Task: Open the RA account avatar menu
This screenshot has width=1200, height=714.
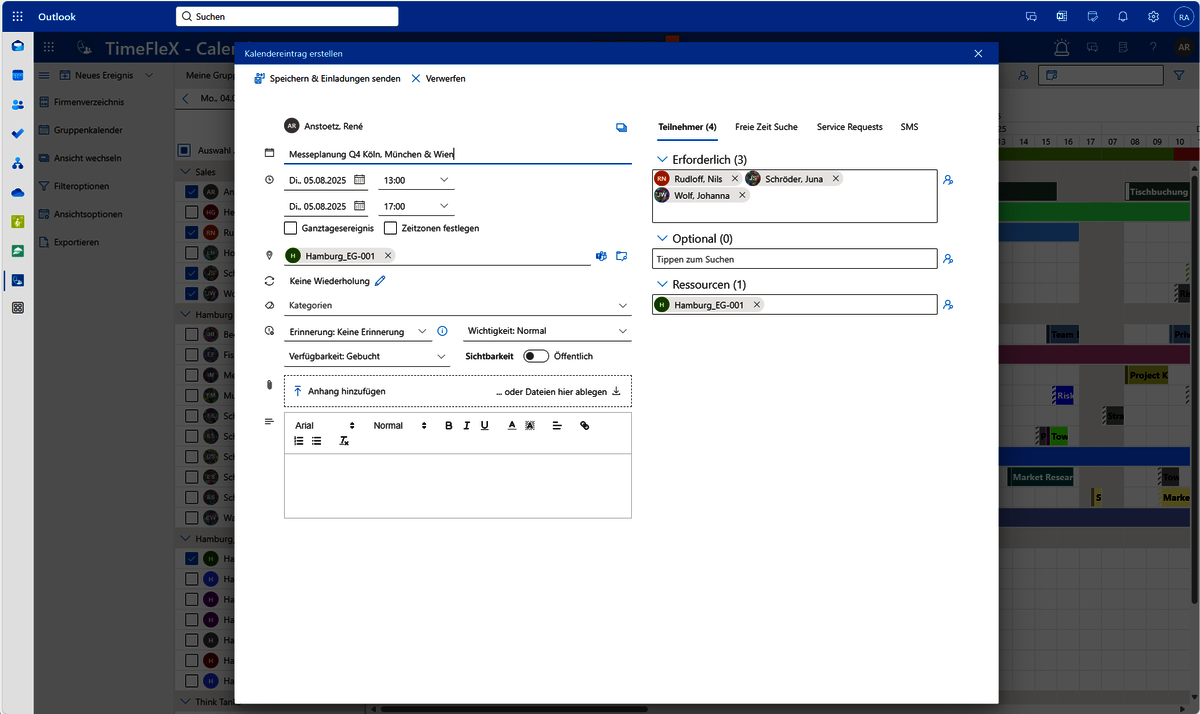Action: (x=1183, y=17)
